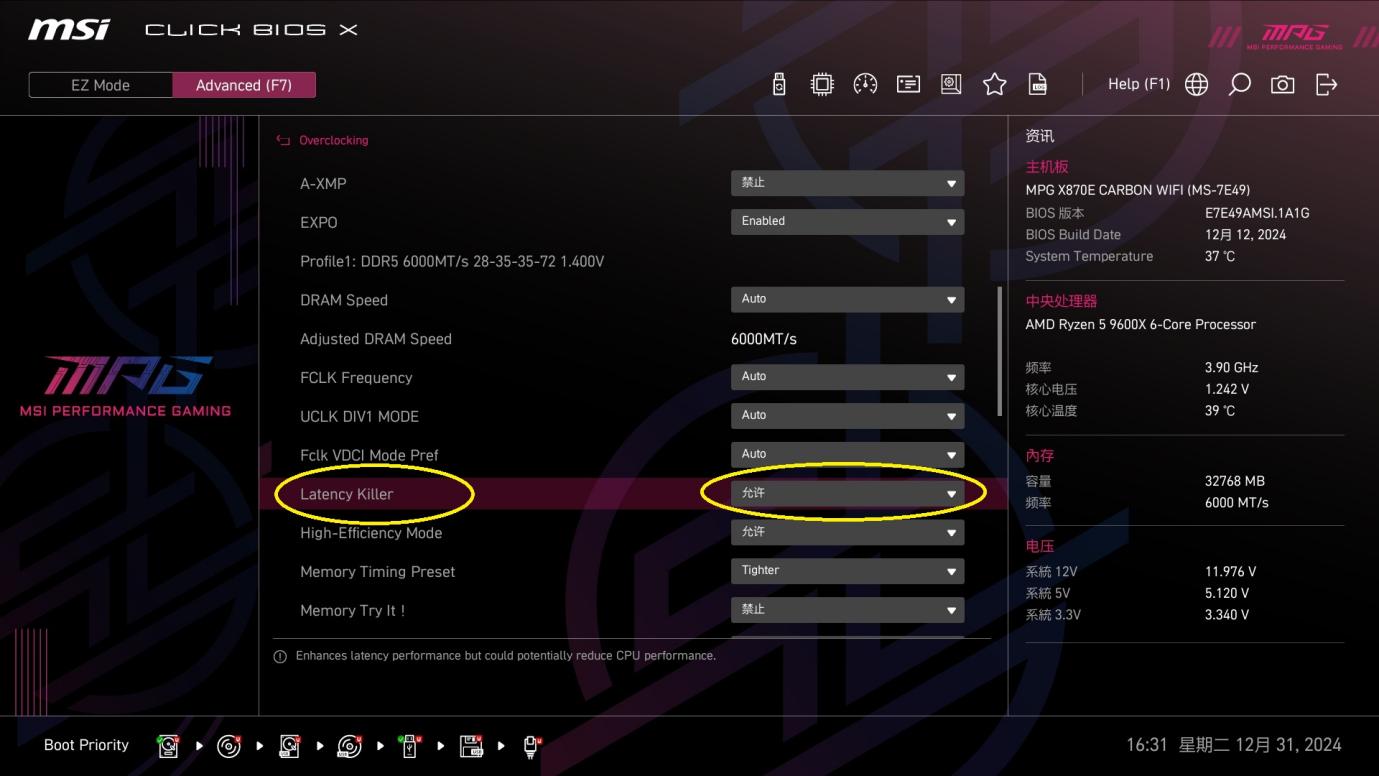
Task: Click the 12月 31, 2024 date
Action: coord(1287,745)
